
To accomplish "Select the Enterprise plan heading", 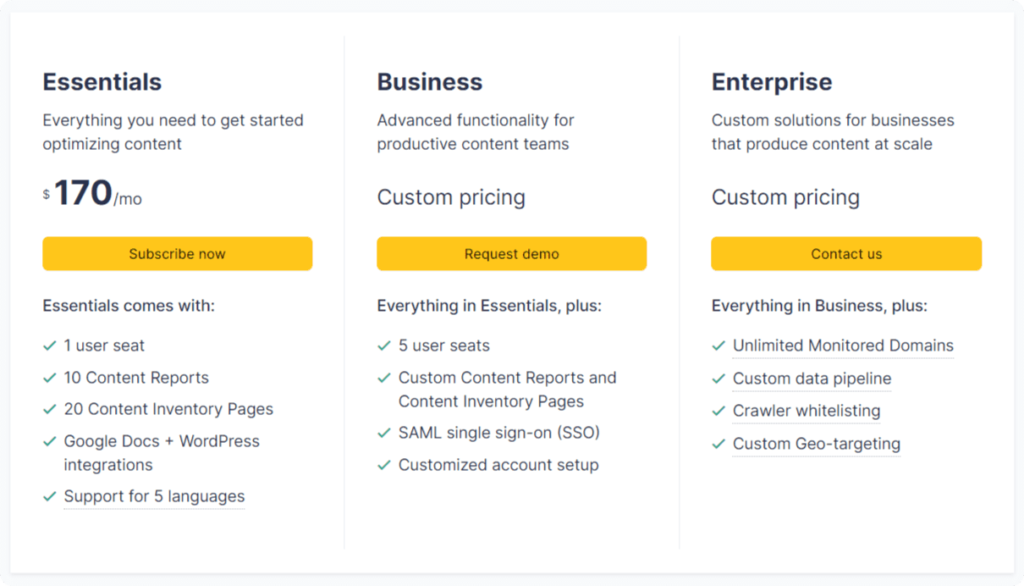I will tap(772, 82).
